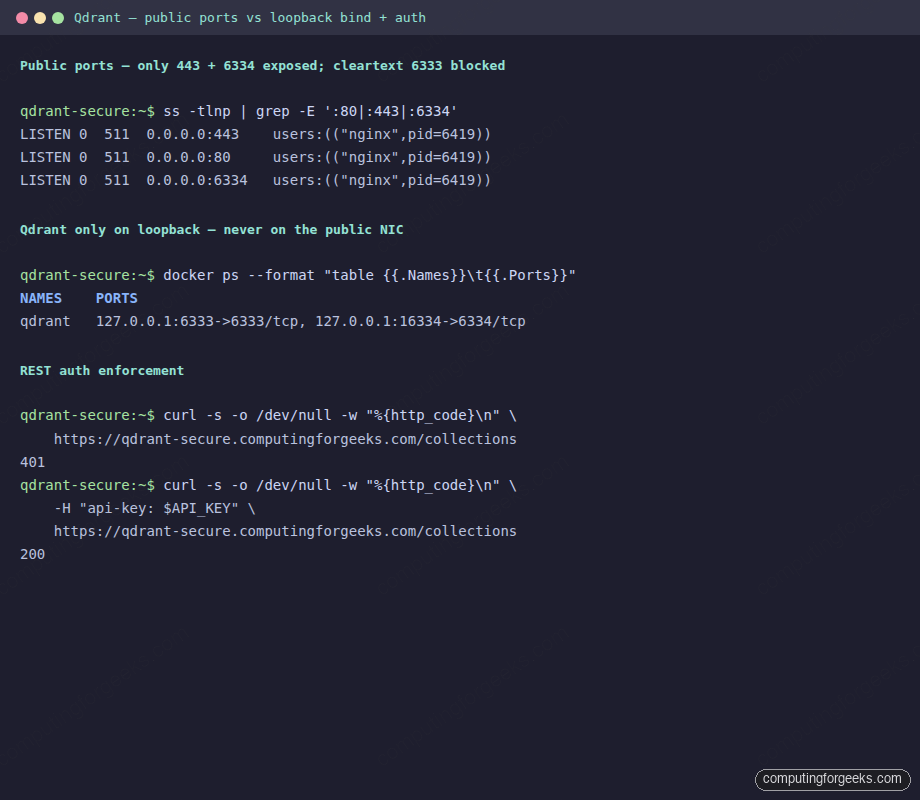The height and width of the screenshot is (800, 920).
Task: Click the red close window dot
Action: click(x=22, y=18)
